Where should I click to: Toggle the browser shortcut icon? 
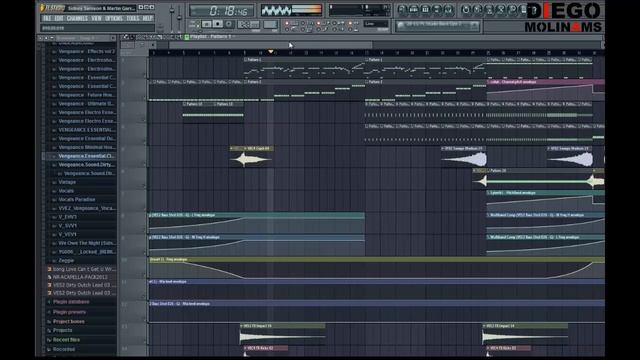point(437,9)
